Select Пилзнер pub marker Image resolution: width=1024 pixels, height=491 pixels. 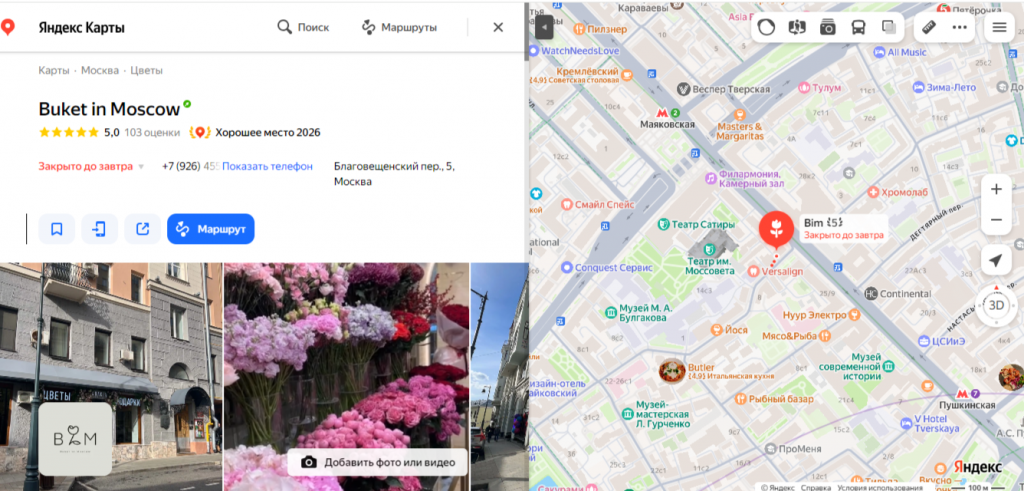click(x=600, y=29)
